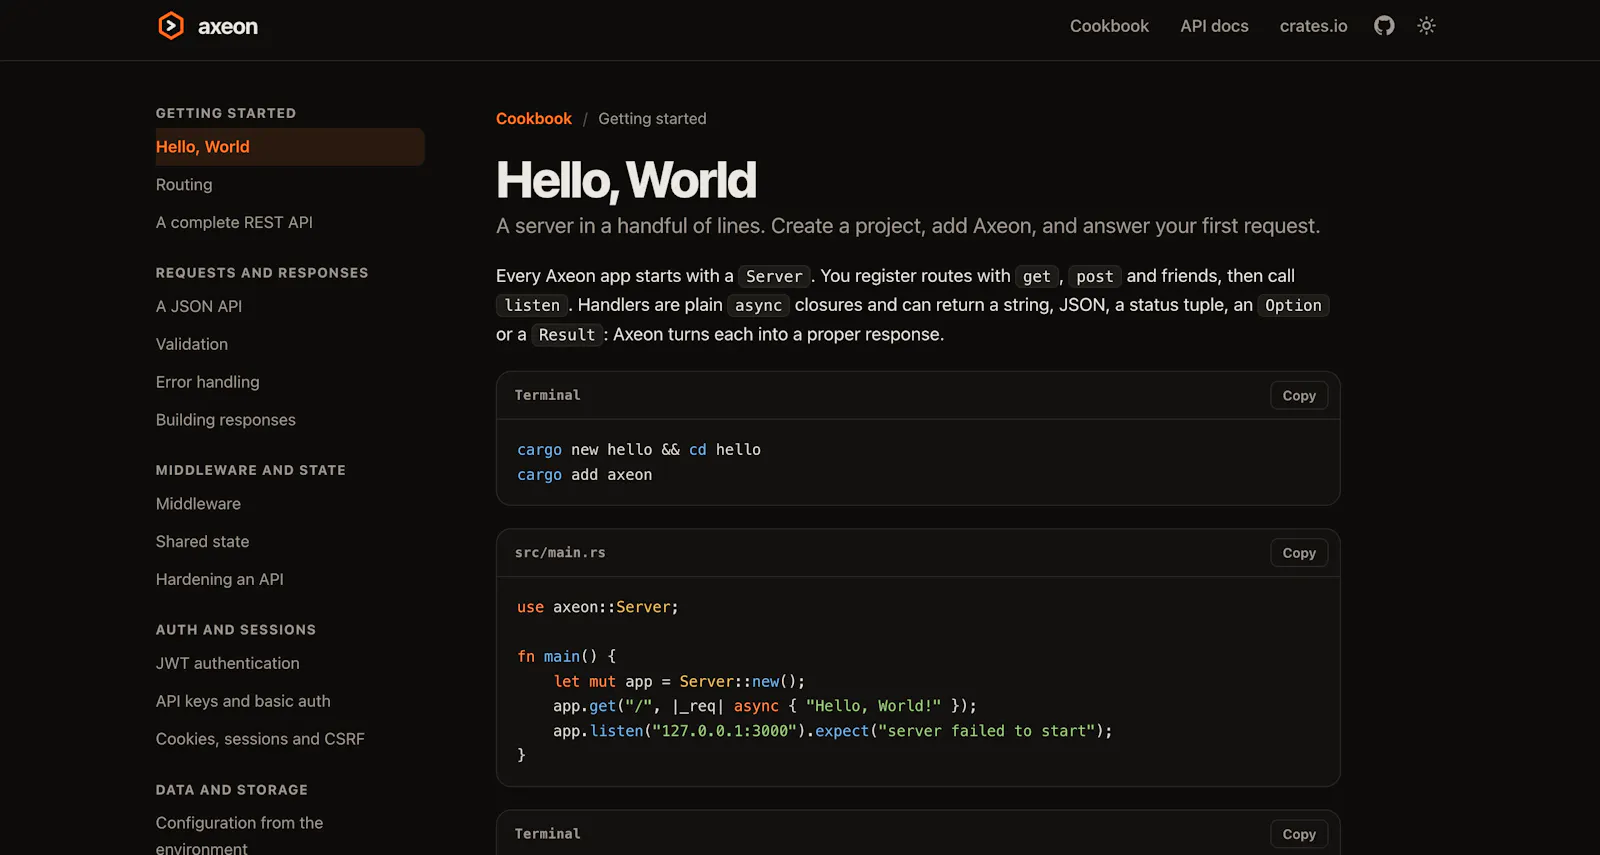Open the Shared state page
This screenshot has width=1600, height=855.
tap(202, 542)
